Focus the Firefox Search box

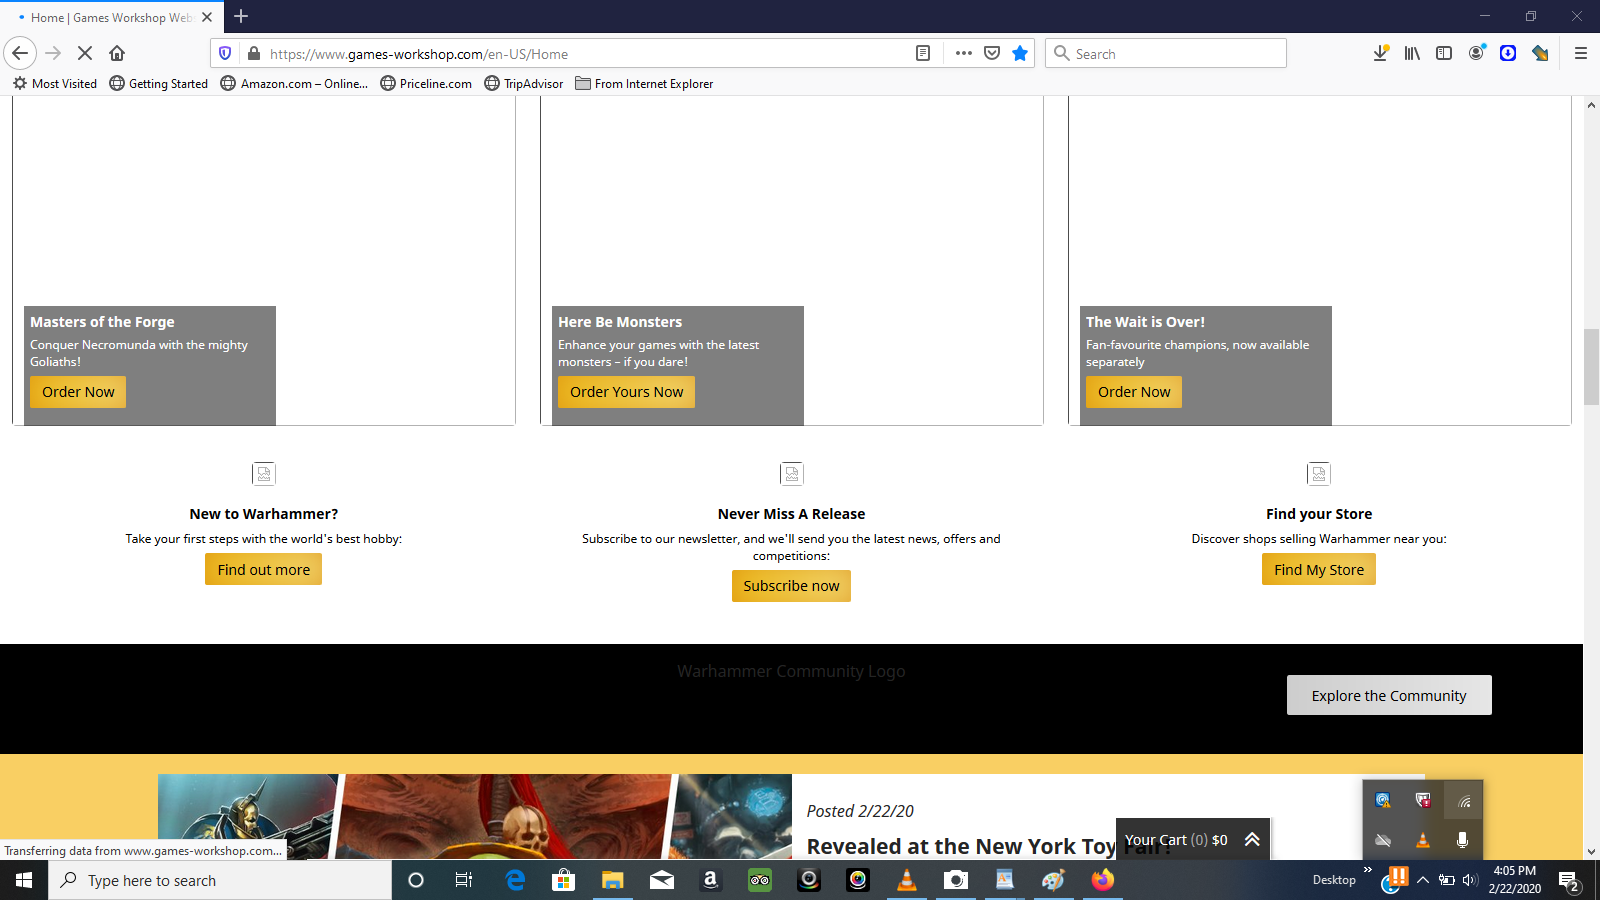click(1166, 53)
